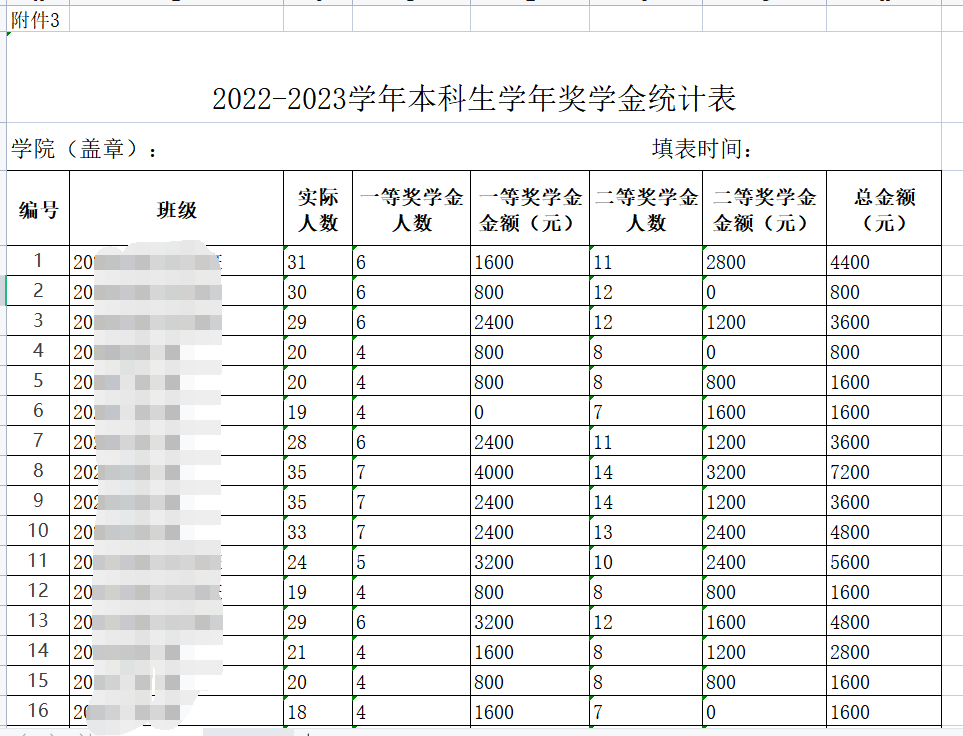Click the title 2022-2023学年本科生学年奖学金统计表
This screenshot has width=963, height=736.
(474, 99)
